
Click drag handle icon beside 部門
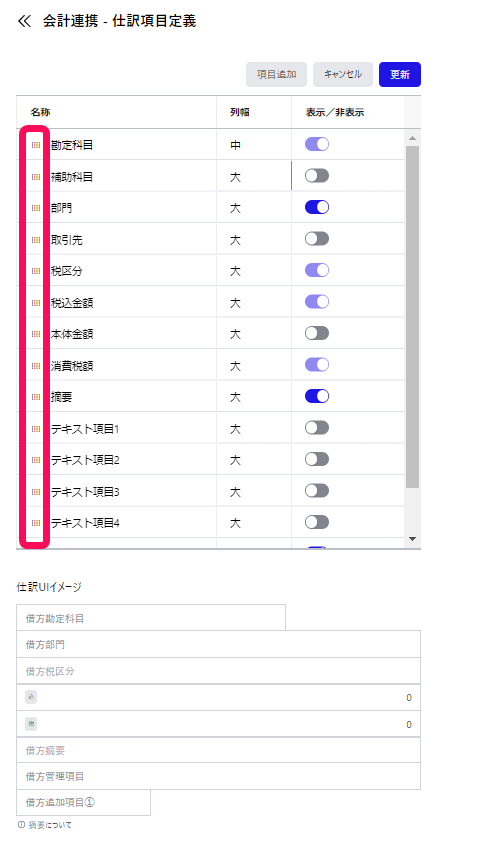coord(36,208)
